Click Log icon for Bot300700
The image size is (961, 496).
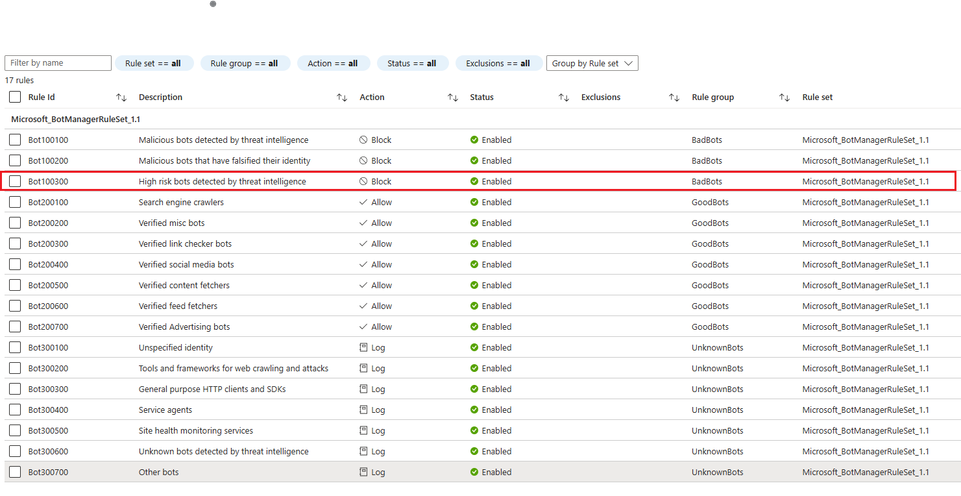[x=363, y=472]
